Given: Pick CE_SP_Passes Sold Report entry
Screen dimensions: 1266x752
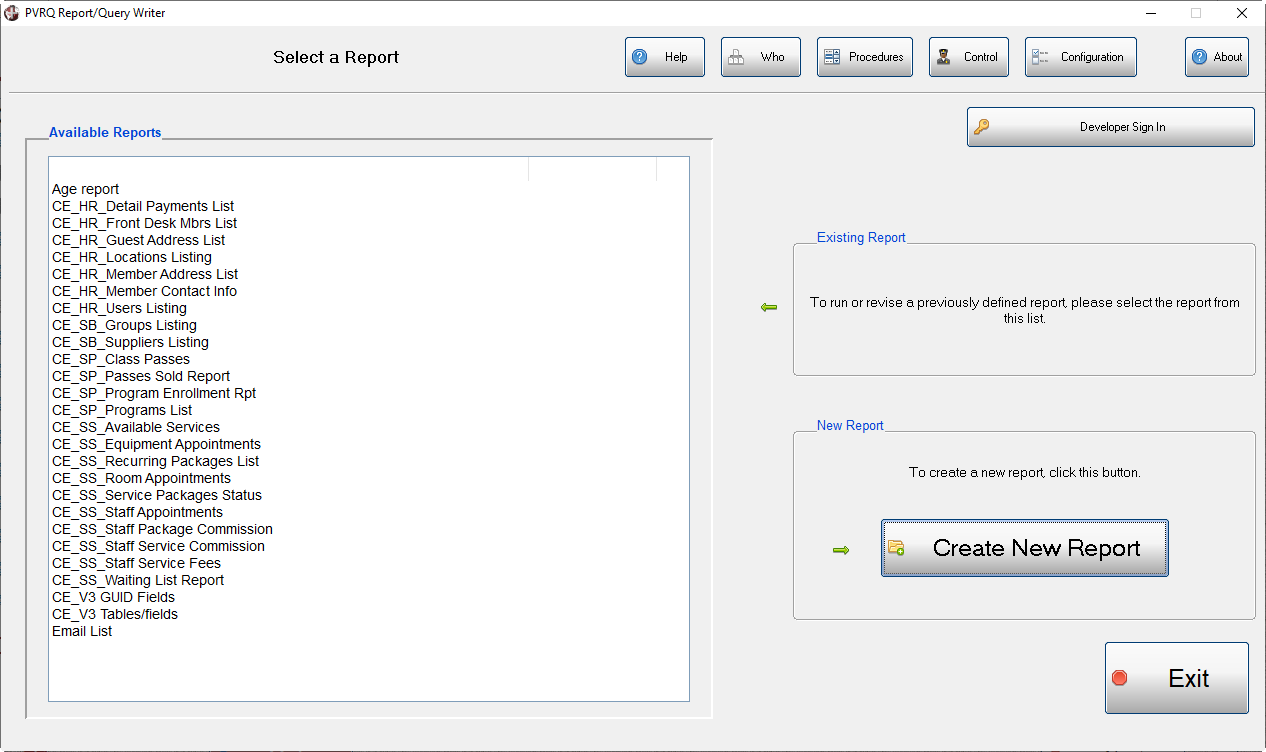Looking at the screenshot, I should coord(141,376).
